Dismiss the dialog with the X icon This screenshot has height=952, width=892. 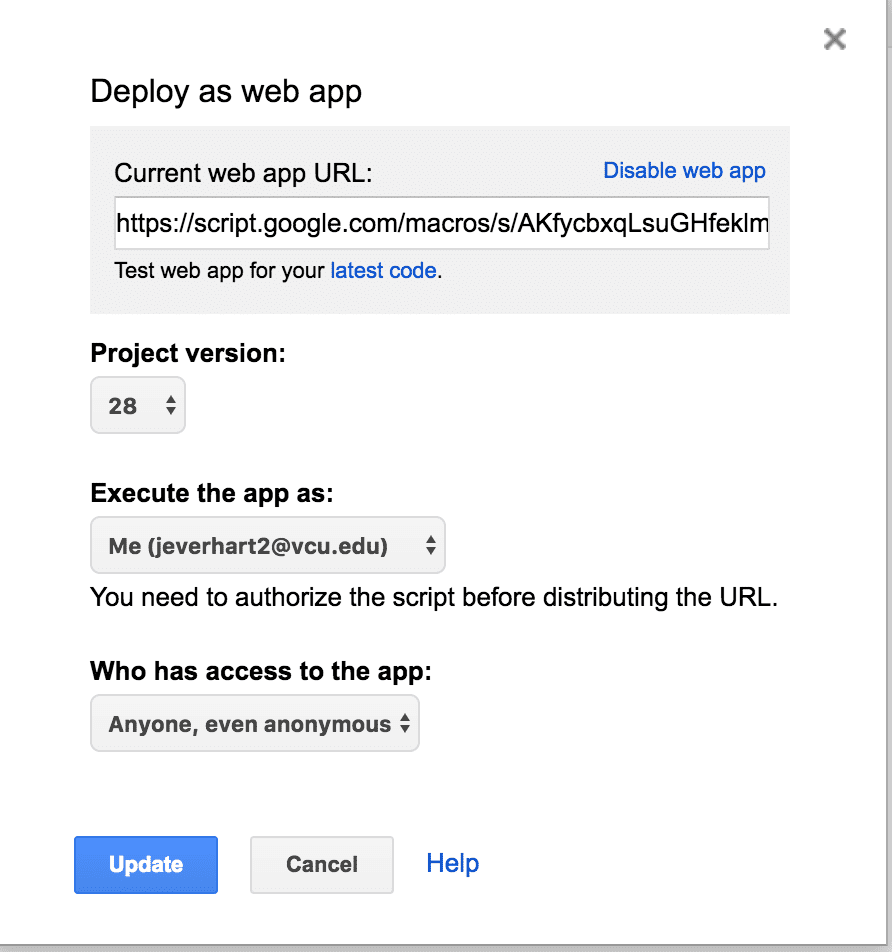click(x=835, y=39)
